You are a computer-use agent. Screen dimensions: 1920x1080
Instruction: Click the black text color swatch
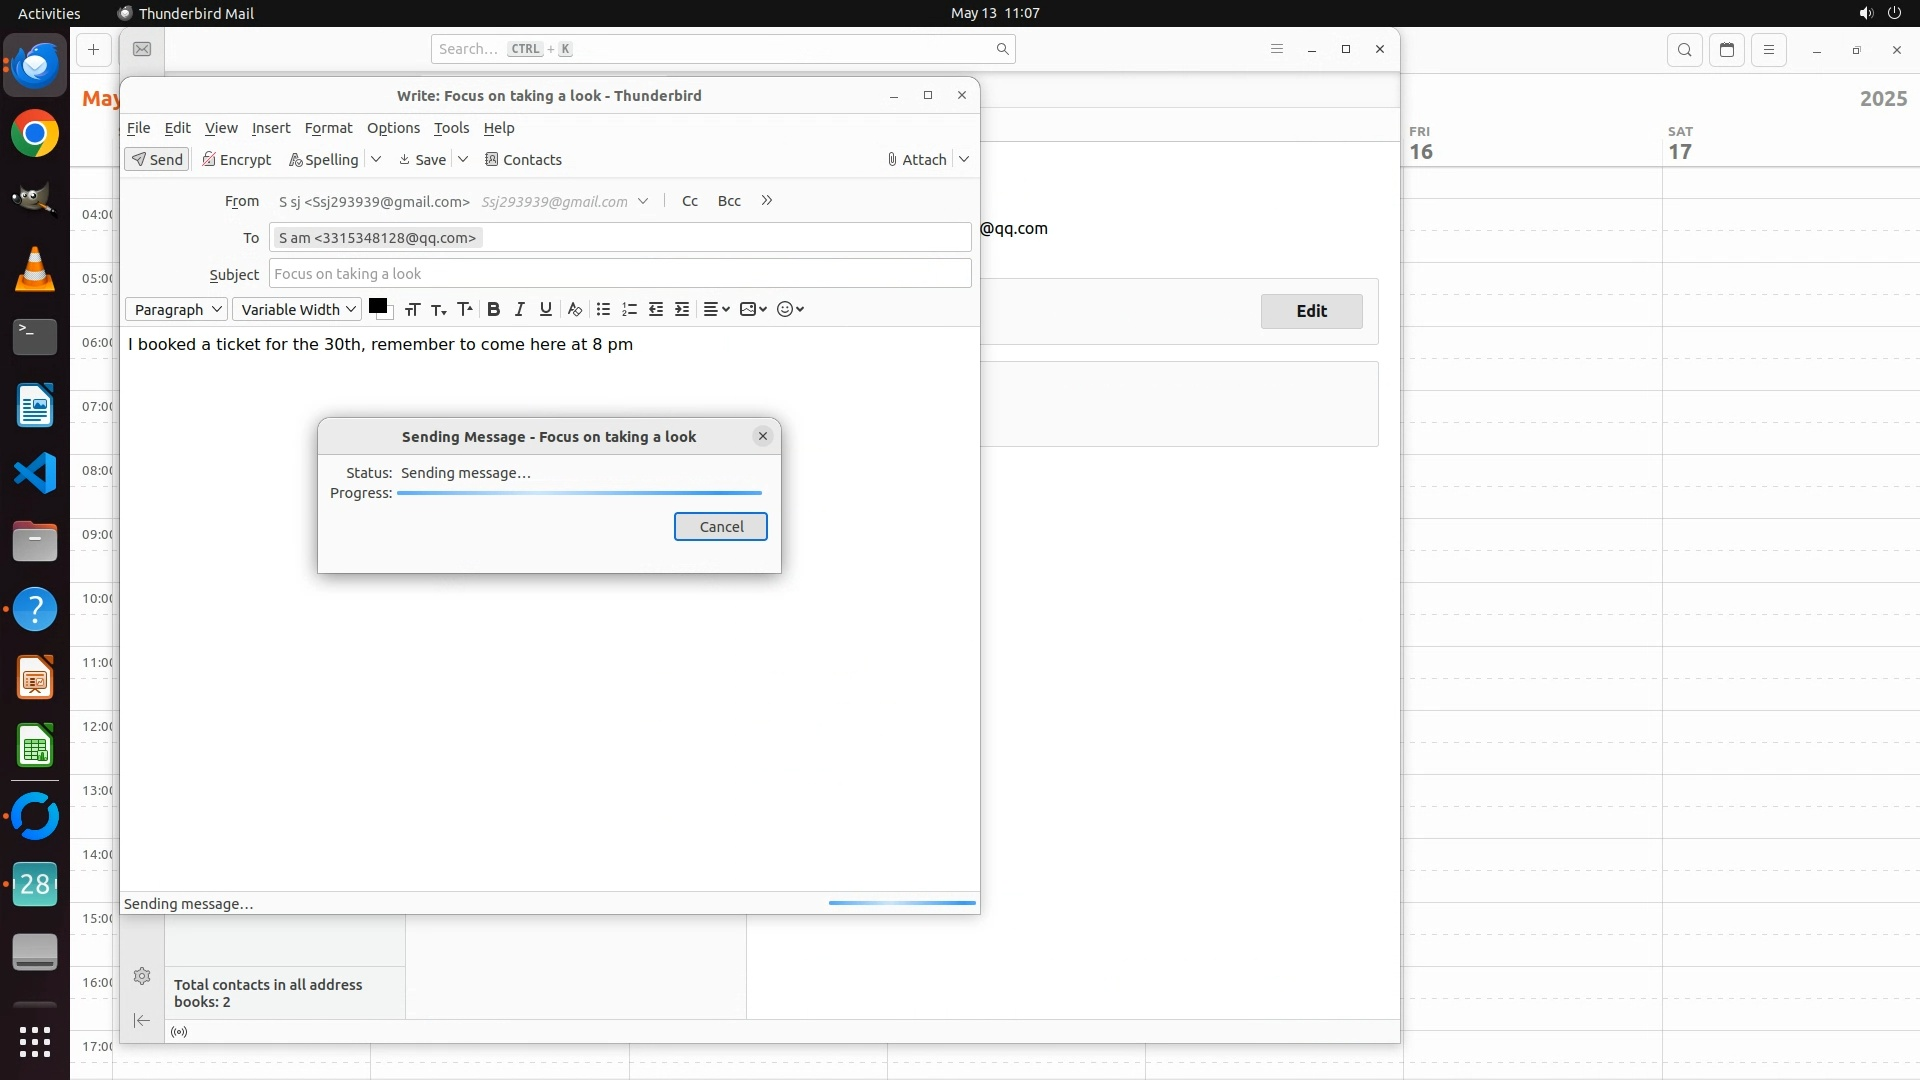(x=377, y=307)
